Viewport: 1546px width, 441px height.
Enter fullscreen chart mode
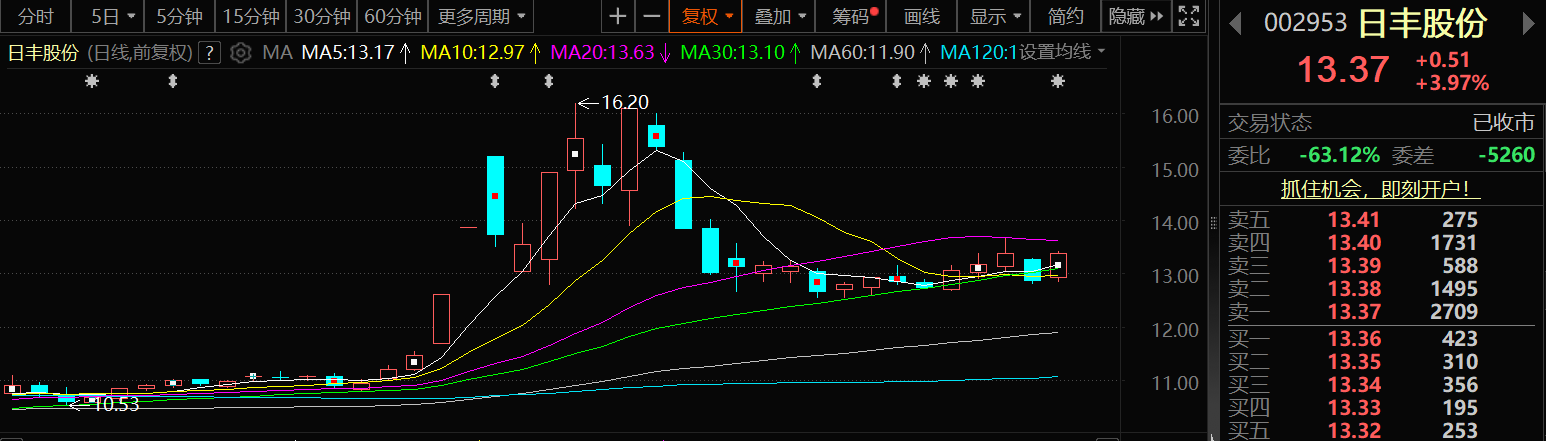pyautogui.click(x=1187, y=16)
